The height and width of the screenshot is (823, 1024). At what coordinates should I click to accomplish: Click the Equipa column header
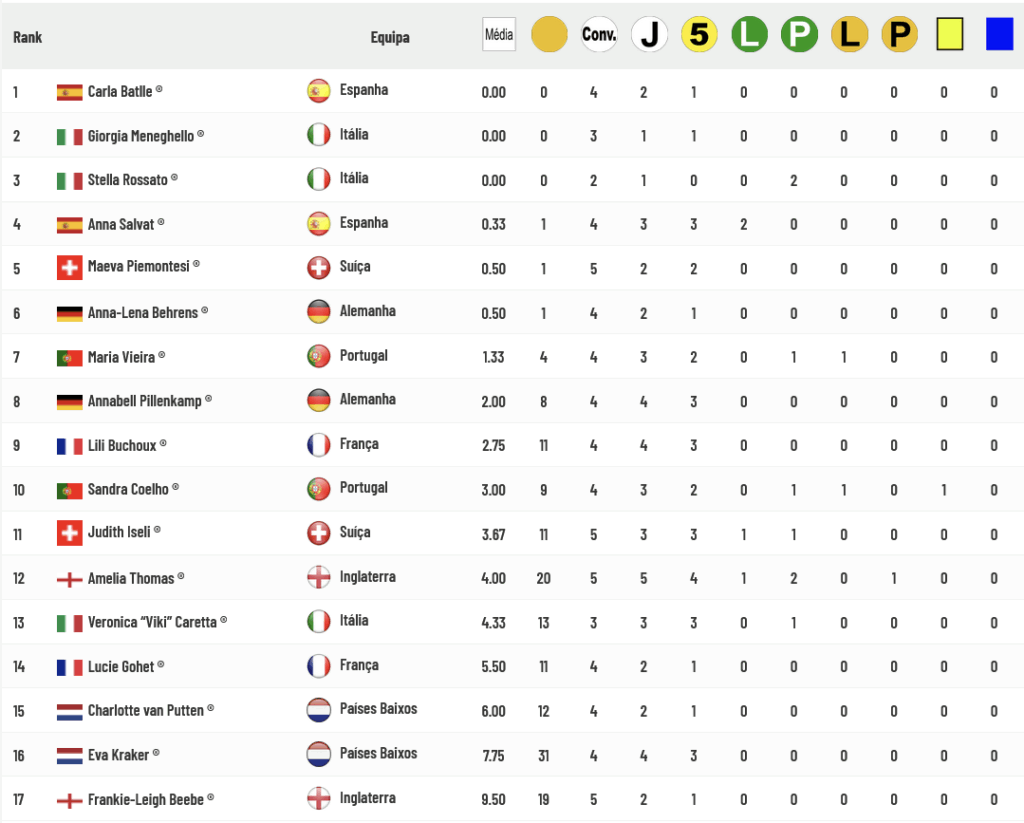[x=390, y=37]
